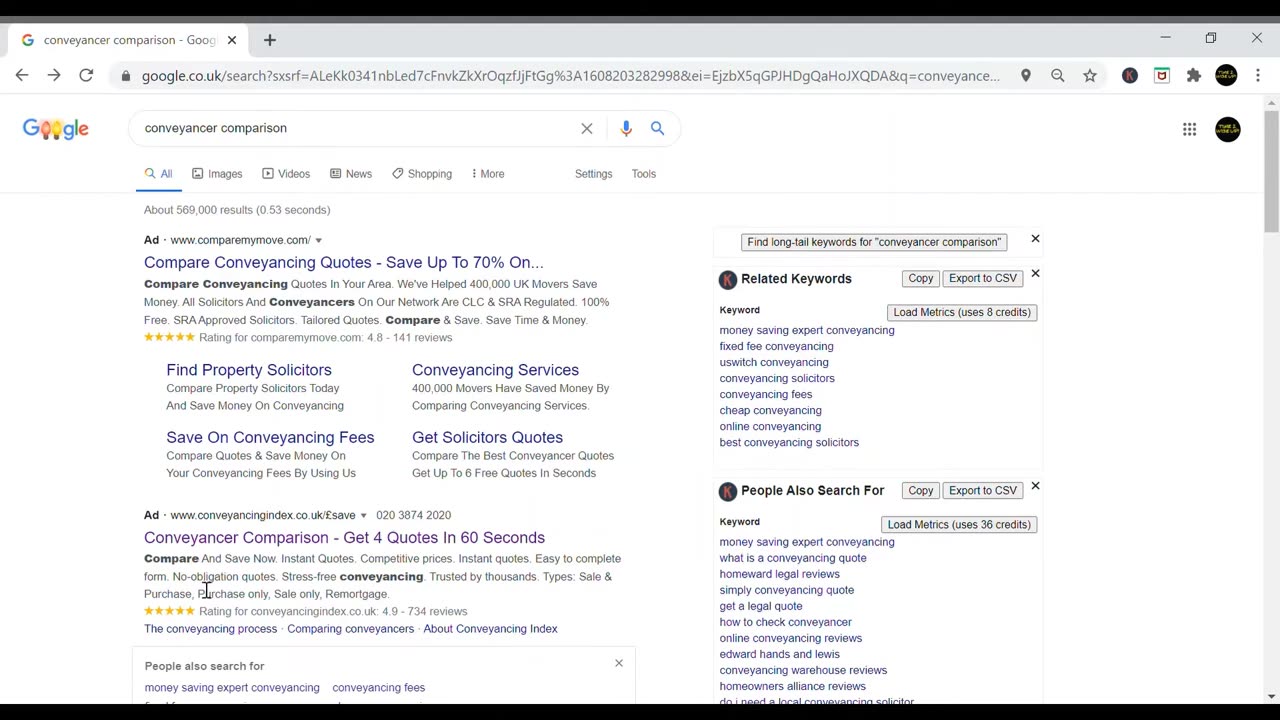1280x720 pixels.
Task: Open Compare Conveyancing Quotes ad result
Action: click(x=343, y=262)
